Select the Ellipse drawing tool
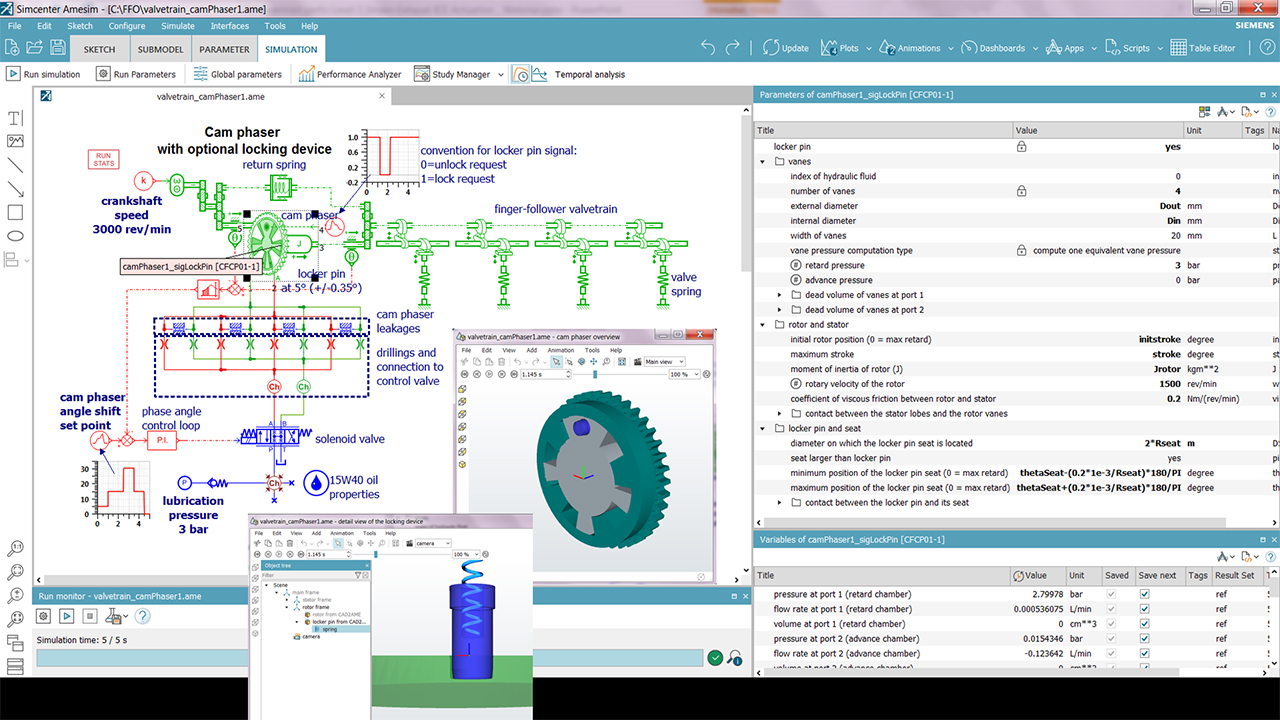The width and height of the screenshot is (1280, 720). [15, 237]
